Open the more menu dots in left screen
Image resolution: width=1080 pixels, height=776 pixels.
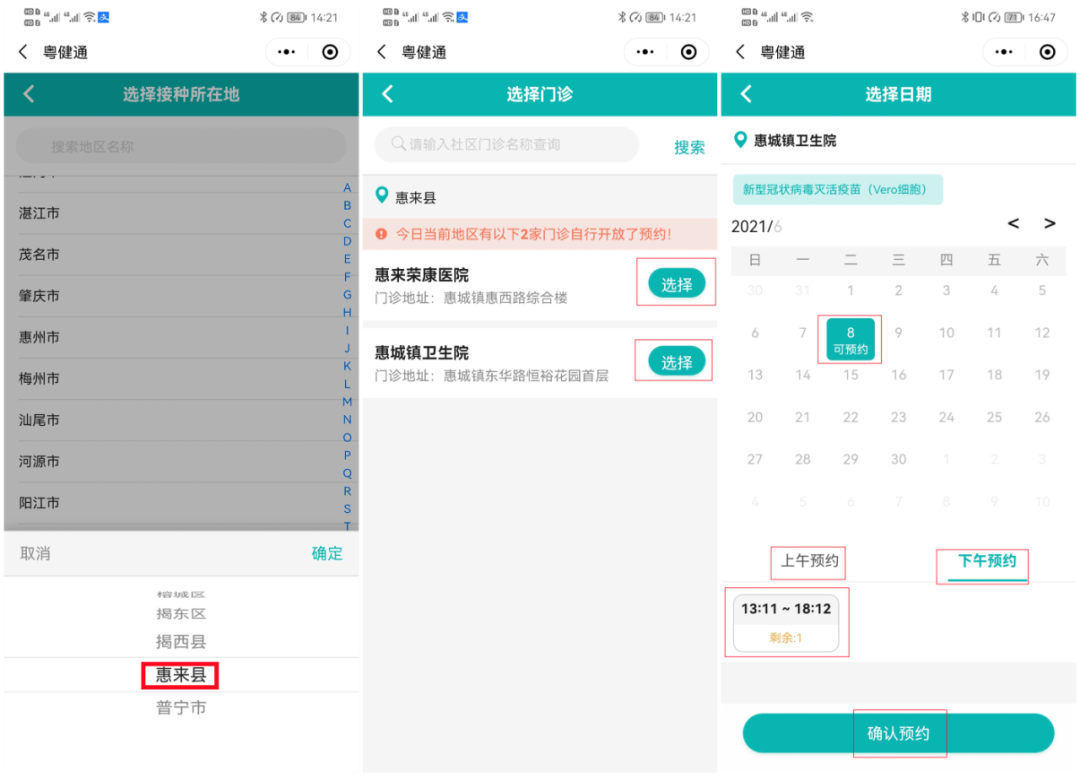pos(287,52)
